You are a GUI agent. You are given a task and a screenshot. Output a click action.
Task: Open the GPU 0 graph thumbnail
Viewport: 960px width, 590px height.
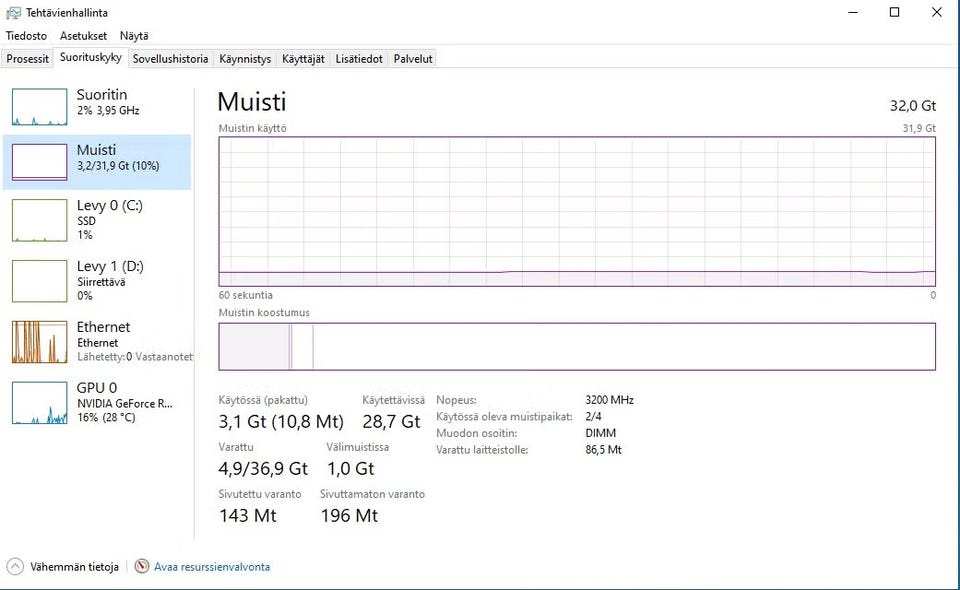tap(39, 403)
